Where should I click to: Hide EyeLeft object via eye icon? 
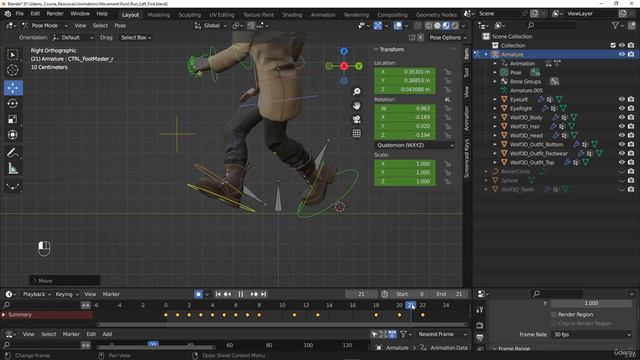(x=622, y=99)
